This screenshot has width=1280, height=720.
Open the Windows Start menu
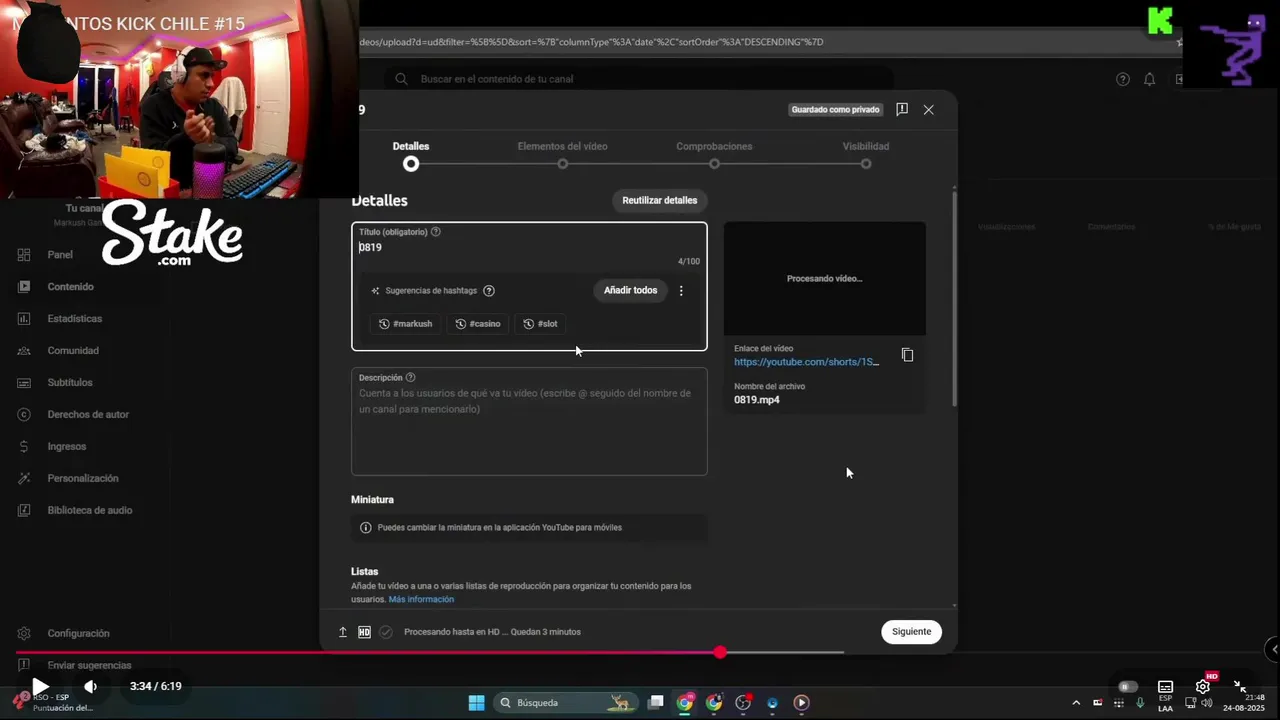coord(476,703)
